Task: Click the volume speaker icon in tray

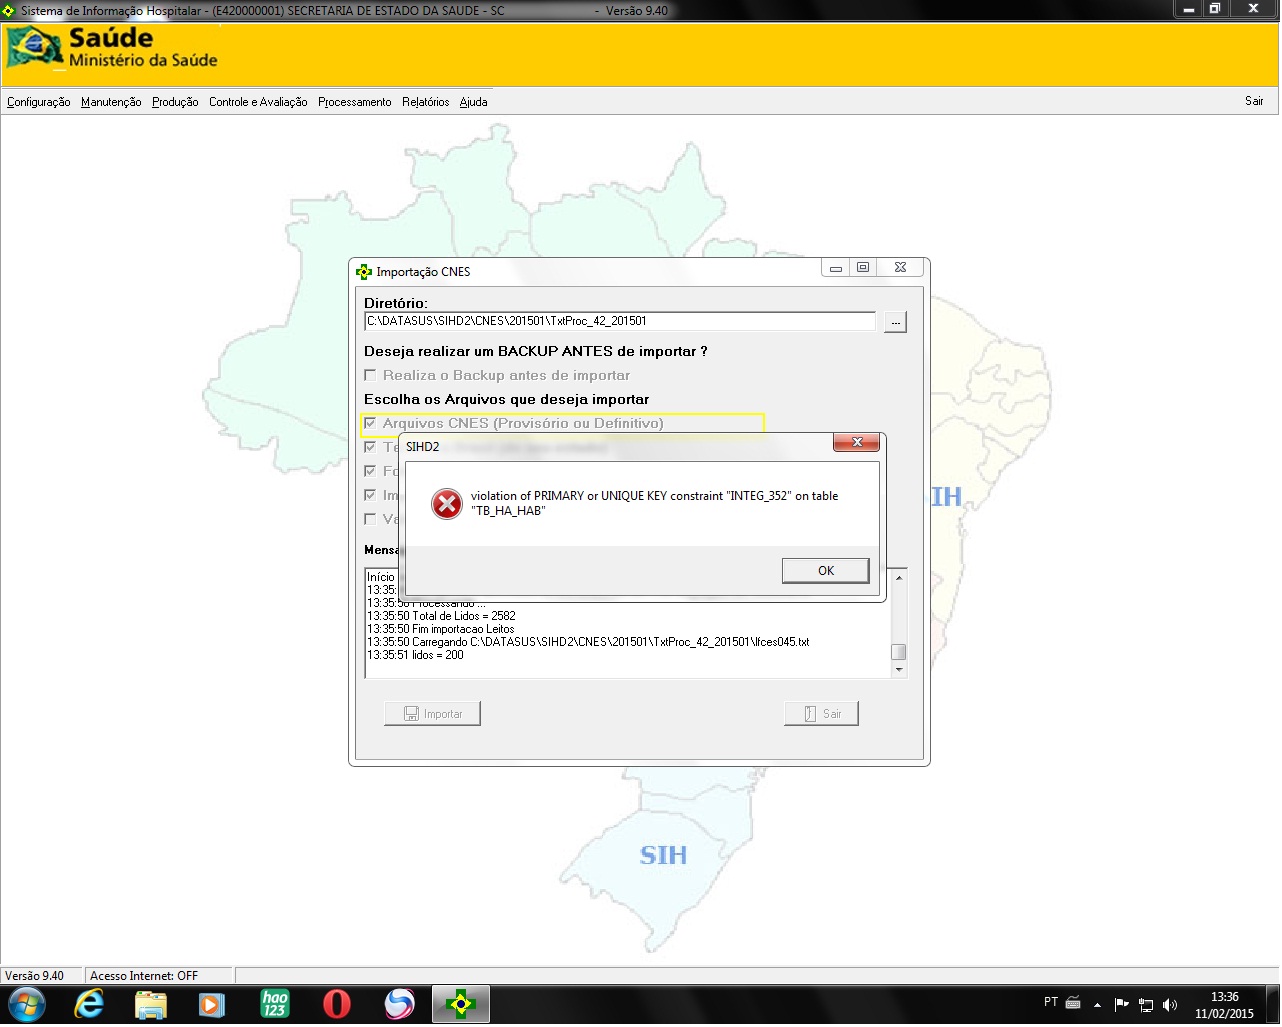Action: click(x=1170, y=1004)
